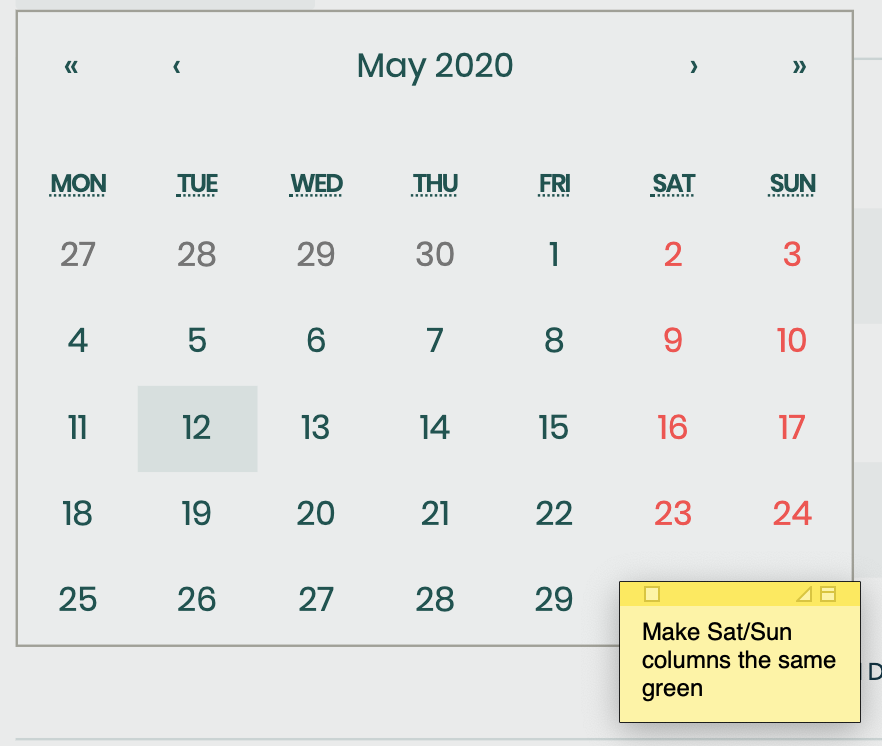Jump to previous year using the « double-arrow
882x746 pixels.
pyautogui.click(x=69, y=66)
